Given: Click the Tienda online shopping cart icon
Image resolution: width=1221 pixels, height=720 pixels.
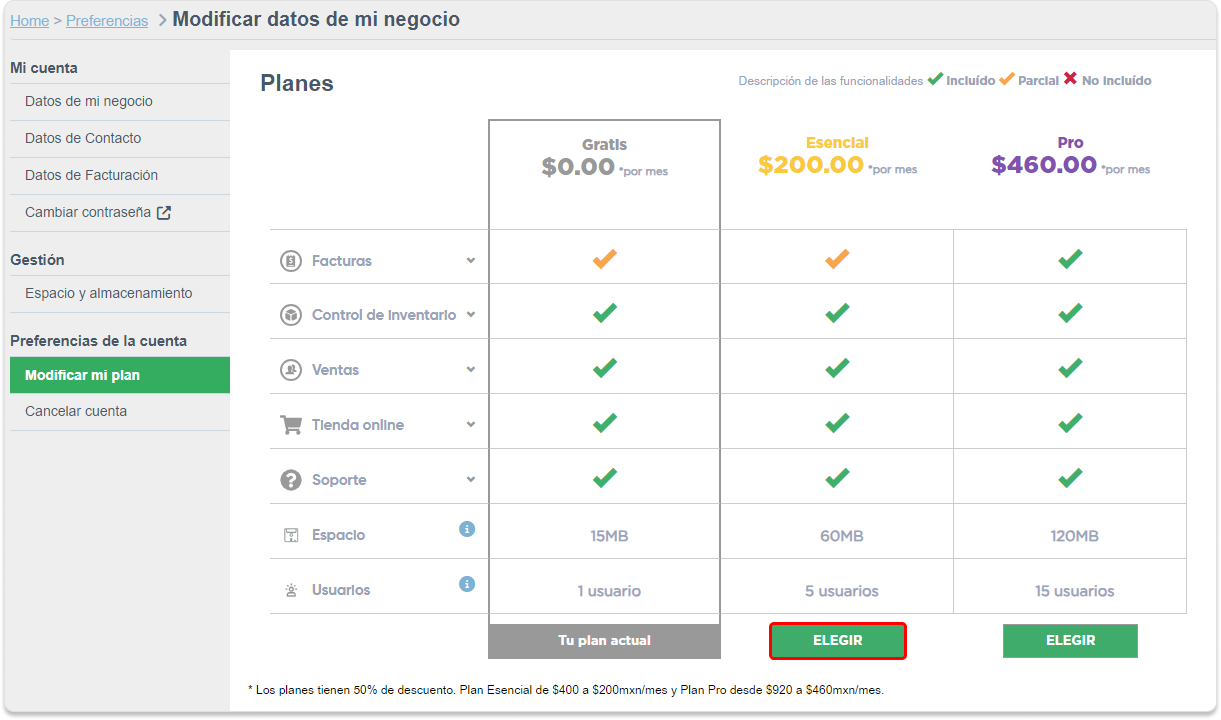Looking at the screenshot, I should pos(290,425).
